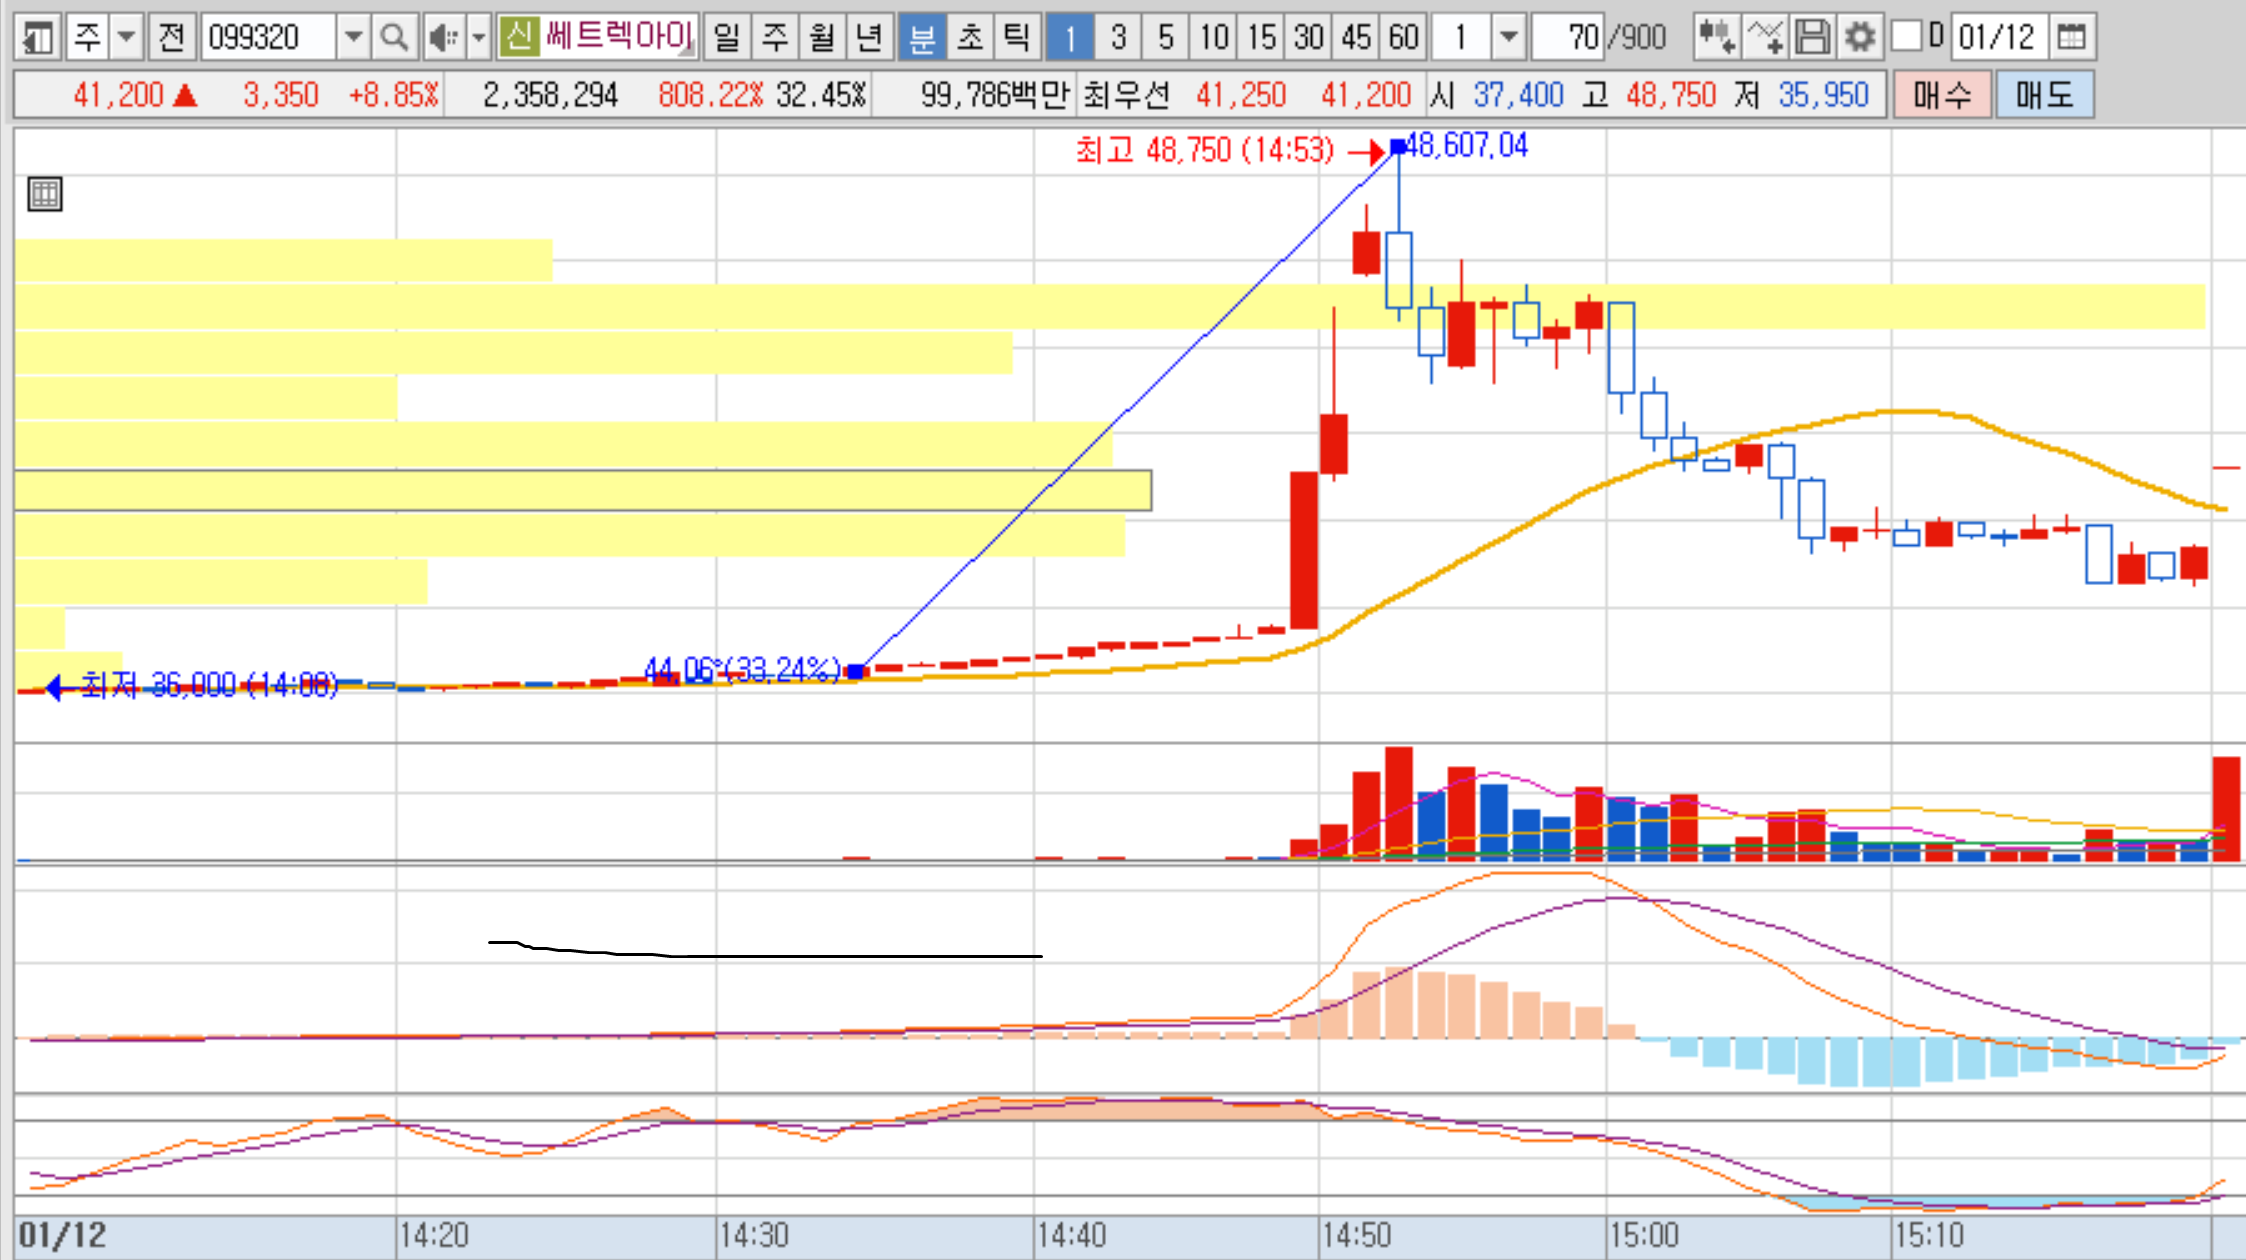Switch to 분 (minute) chart period
Image resolution: width=2246 pixels, height=1260 pixels.
921,37
